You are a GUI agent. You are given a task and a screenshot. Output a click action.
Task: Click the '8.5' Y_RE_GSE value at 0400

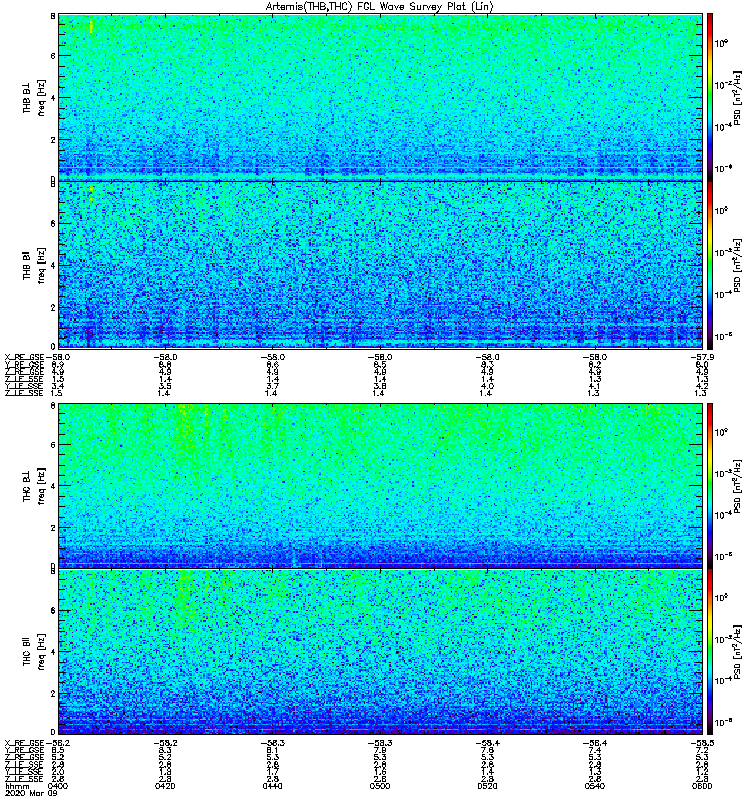[x=58, y=751]
